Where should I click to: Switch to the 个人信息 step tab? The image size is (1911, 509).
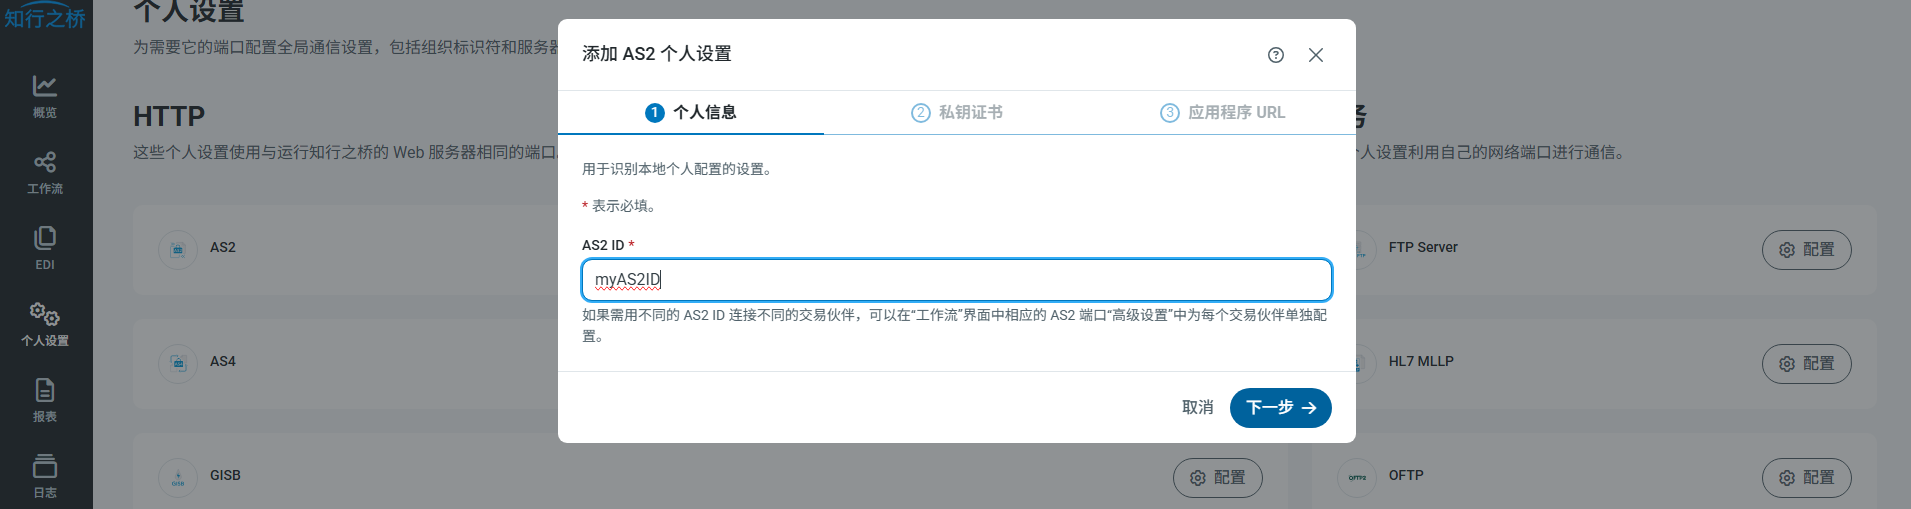pyautogui.click(x=691, y=113)
